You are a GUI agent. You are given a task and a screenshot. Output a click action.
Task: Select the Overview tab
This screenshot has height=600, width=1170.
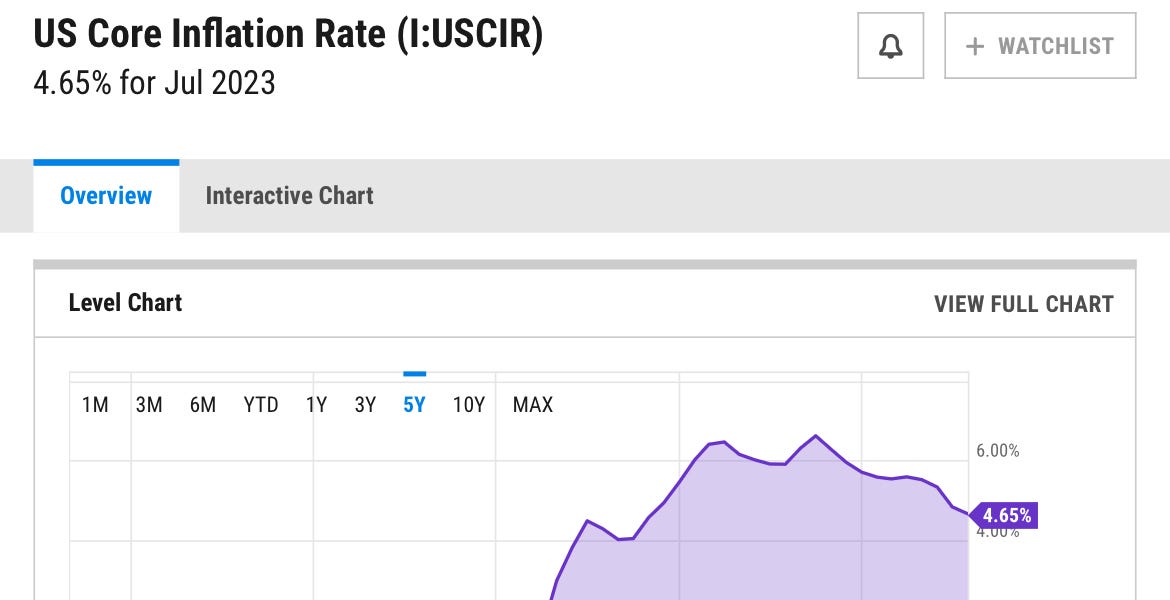click(106, 195)
